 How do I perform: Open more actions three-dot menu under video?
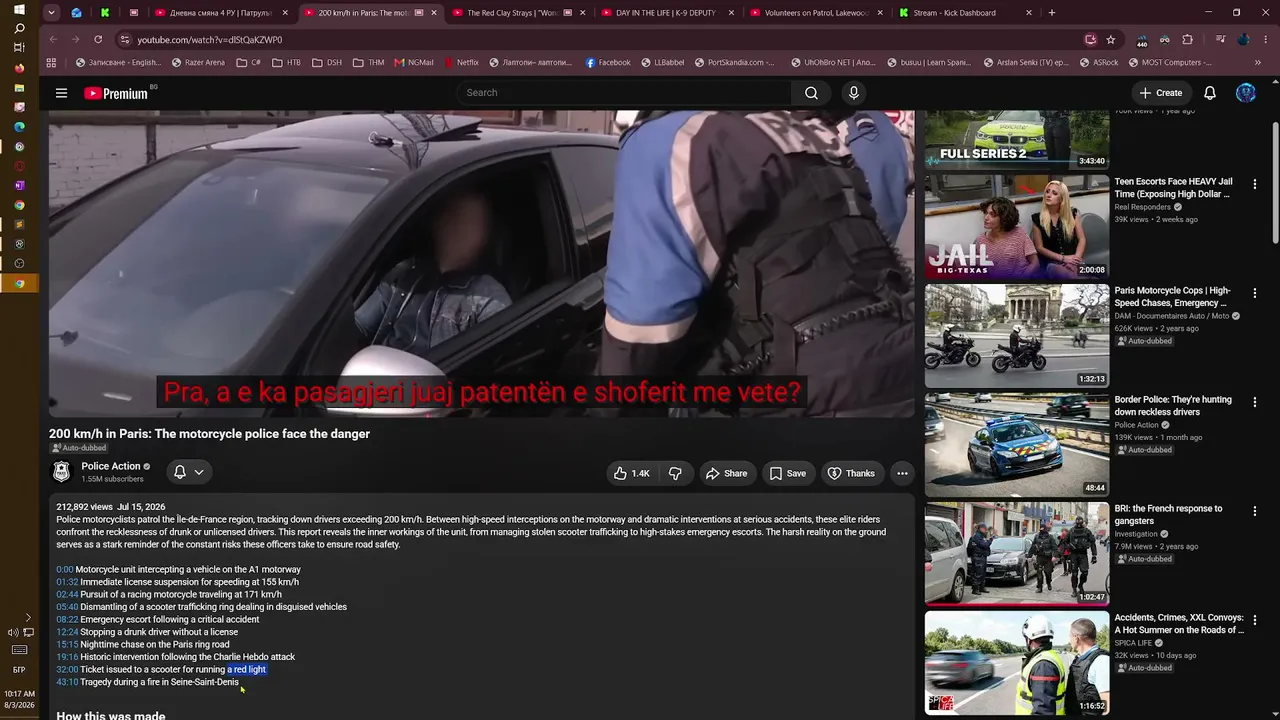click(902, 473)
